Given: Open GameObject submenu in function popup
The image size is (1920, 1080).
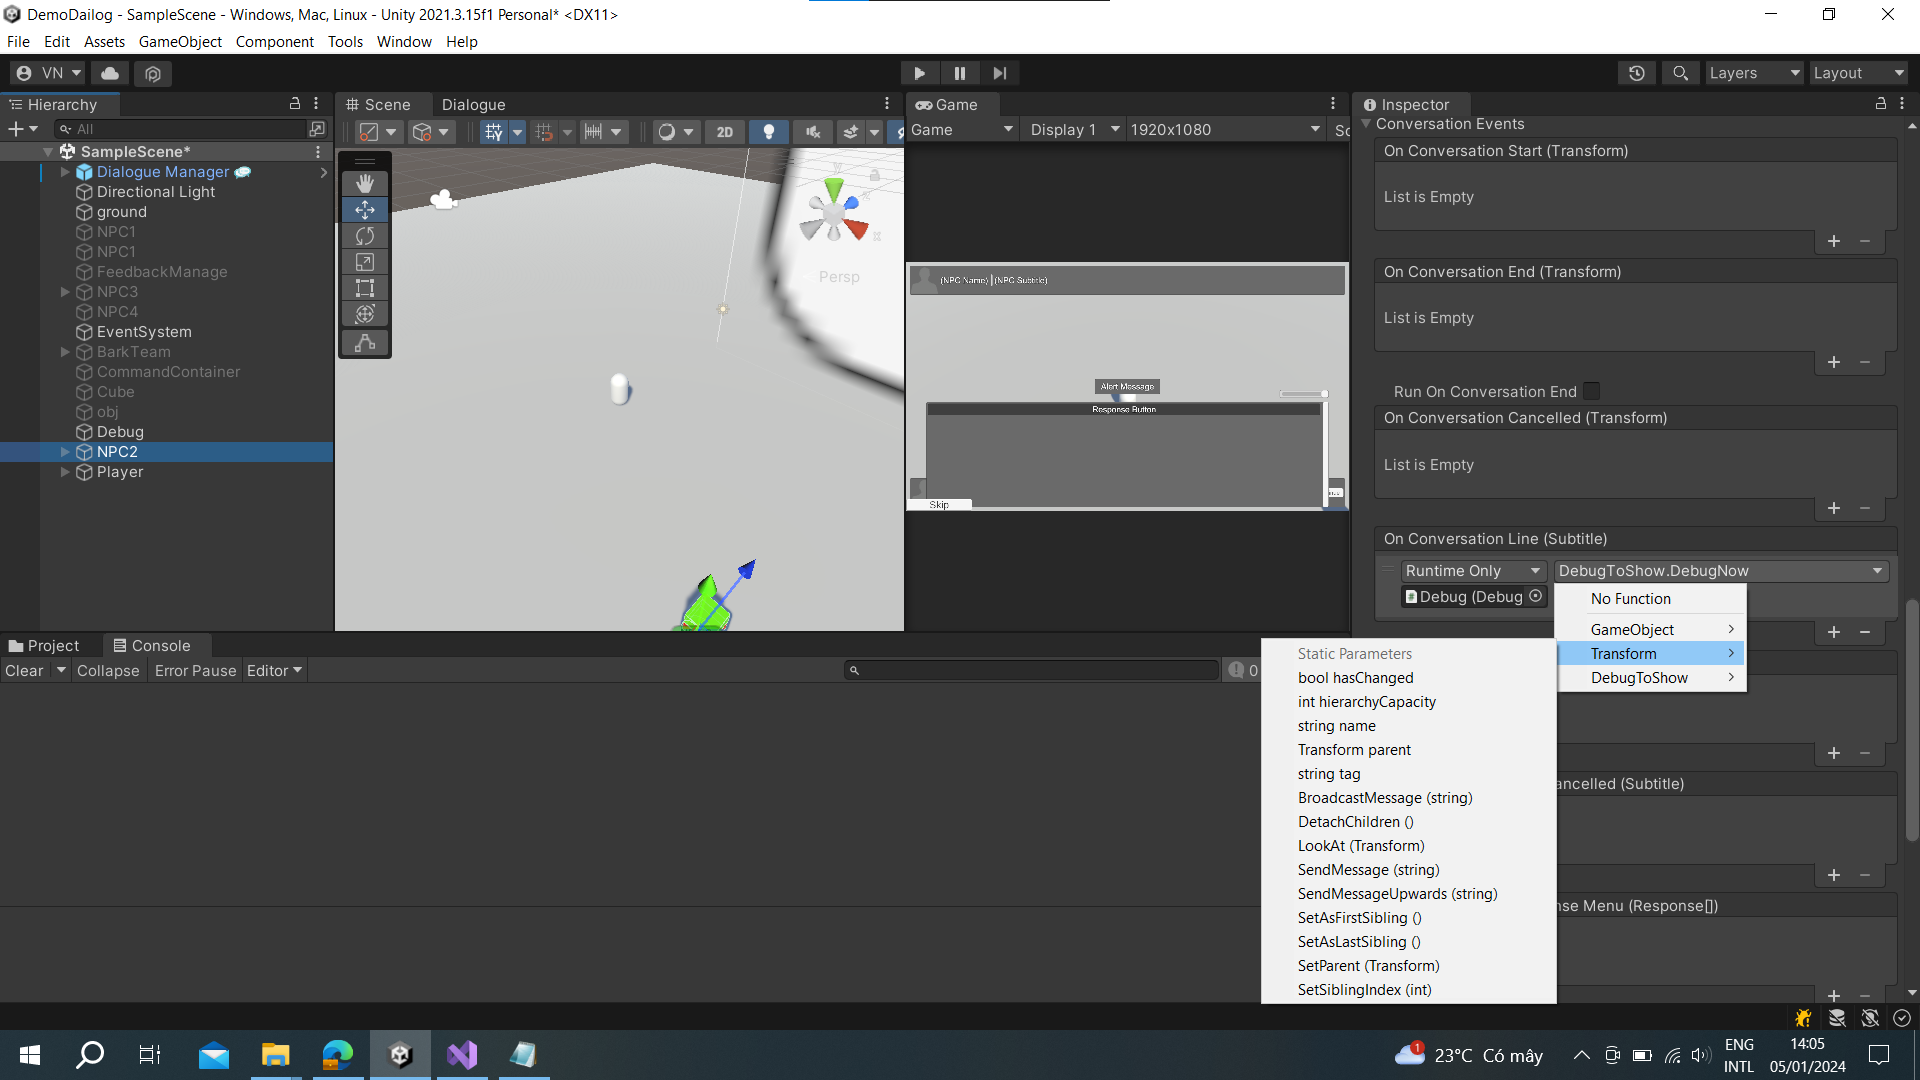Looking at the screenshot, I should 1650,630.
